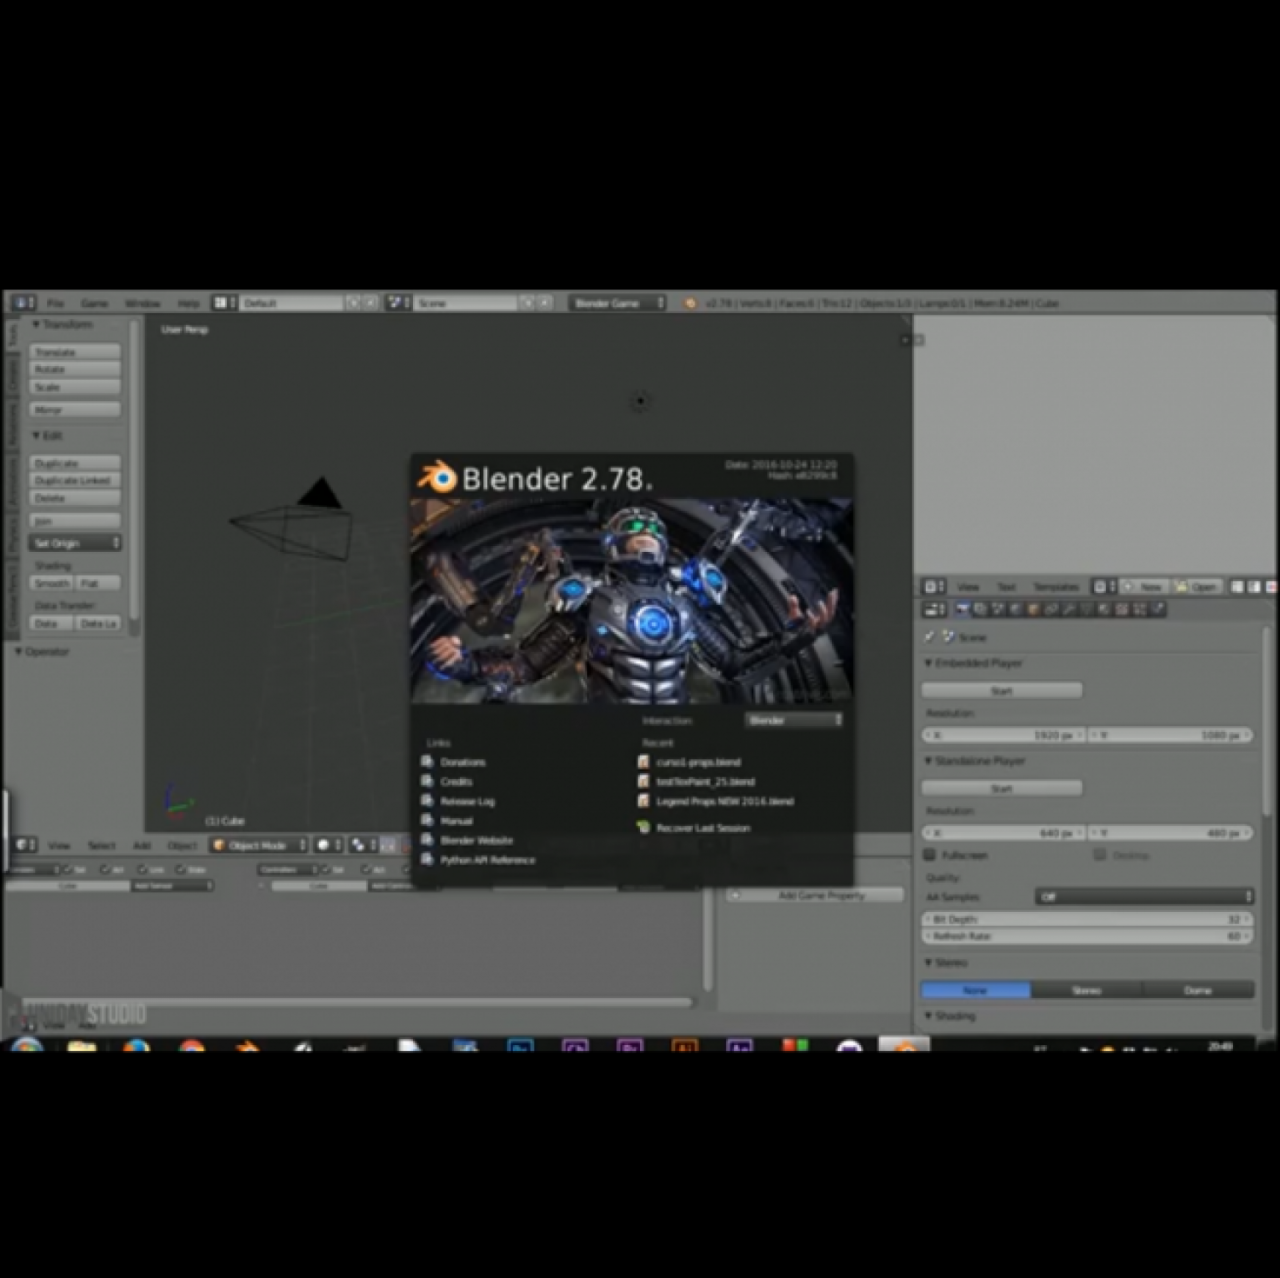
Task: Open the Templates menu in text editor
Action: tap(1056, 587)
